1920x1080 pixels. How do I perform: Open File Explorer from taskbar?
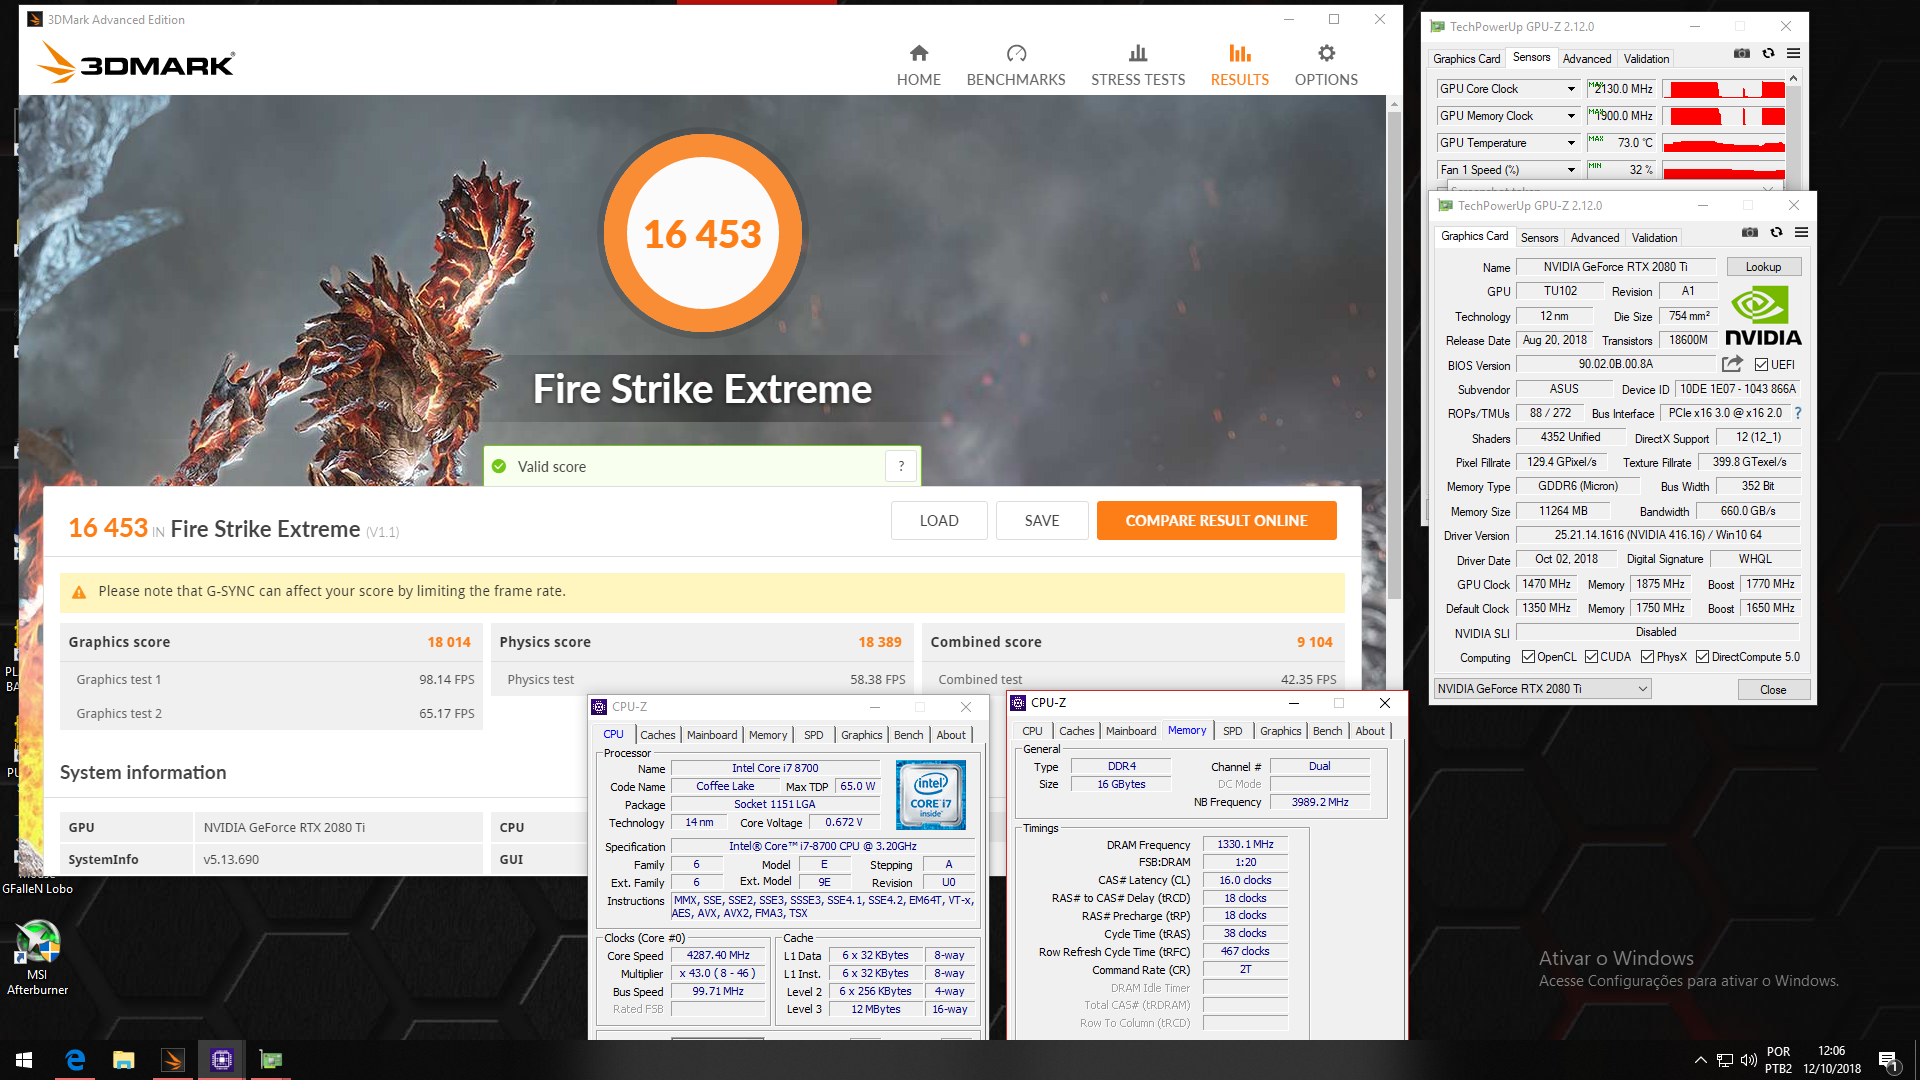coord(124,1060)
